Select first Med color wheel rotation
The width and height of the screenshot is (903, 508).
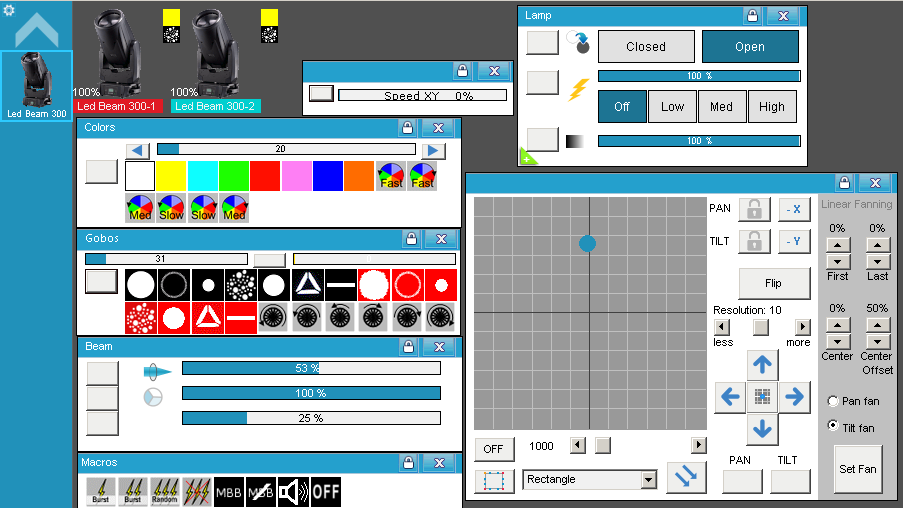pos(140,207)
